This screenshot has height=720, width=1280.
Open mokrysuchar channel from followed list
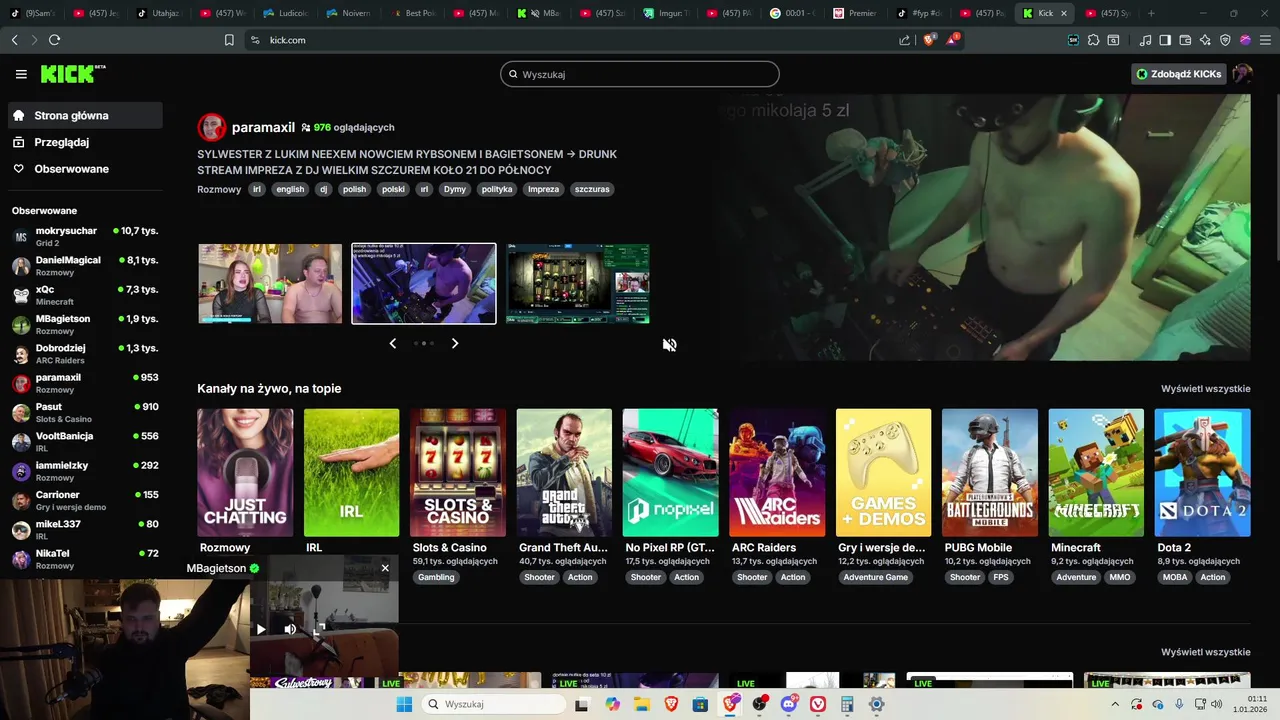click(84, 236)
